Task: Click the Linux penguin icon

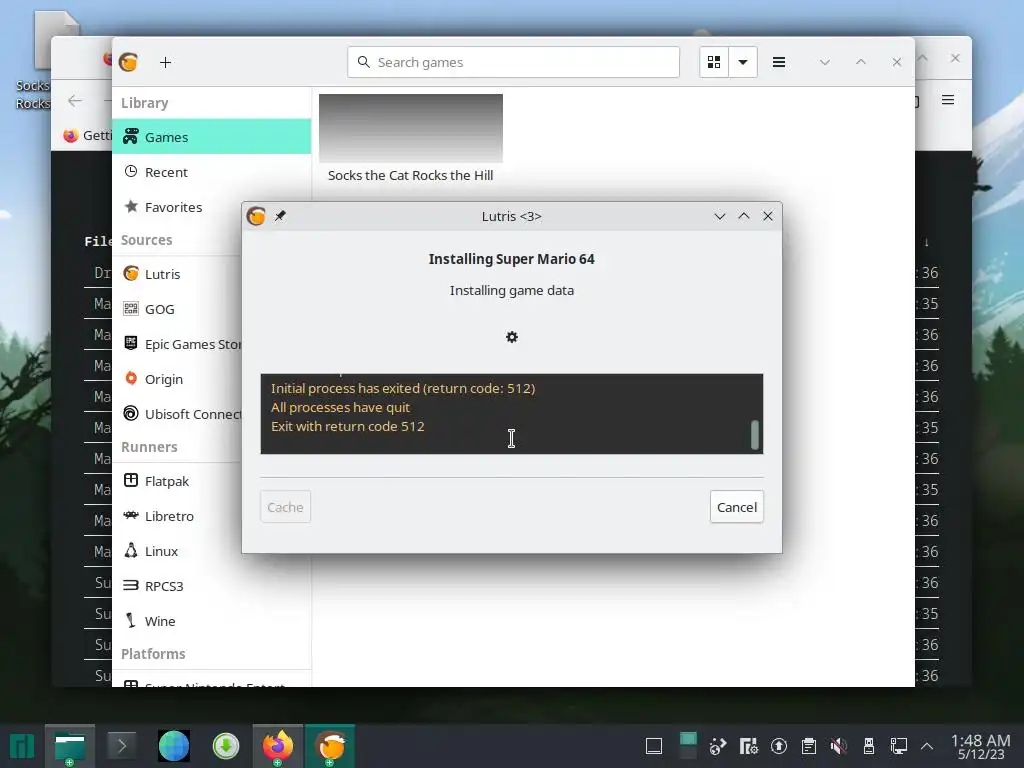Action: click(131, 550)
